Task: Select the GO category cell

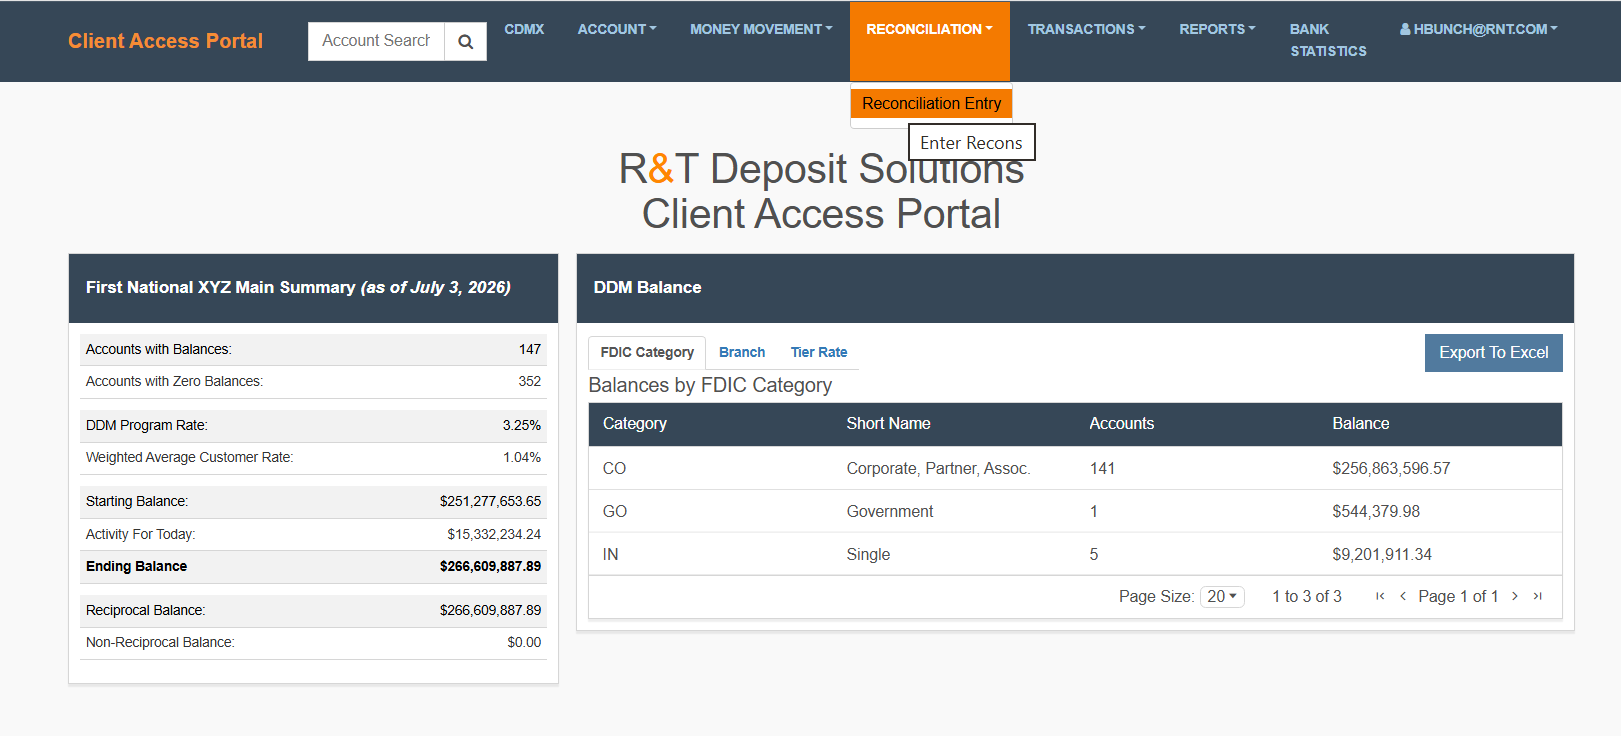Action: point(615,511)
